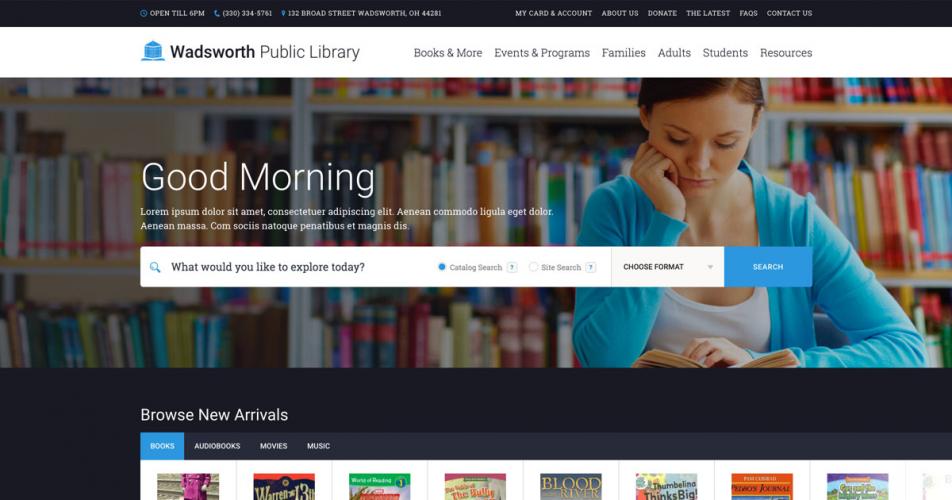This screenshot has width=952, height=500.
Task: Expand the Choose Format dropdown
Action: pyautogui.click(x=668, y=267)
